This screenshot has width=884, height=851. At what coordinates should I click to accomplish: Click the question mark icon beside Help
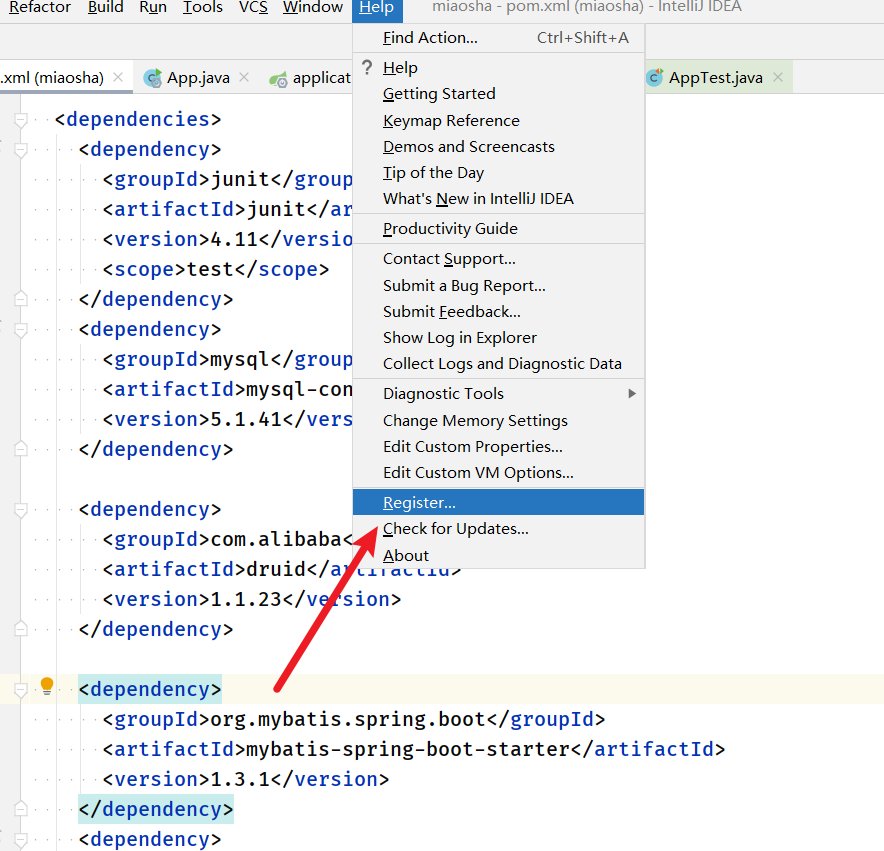tap(367, 68)
